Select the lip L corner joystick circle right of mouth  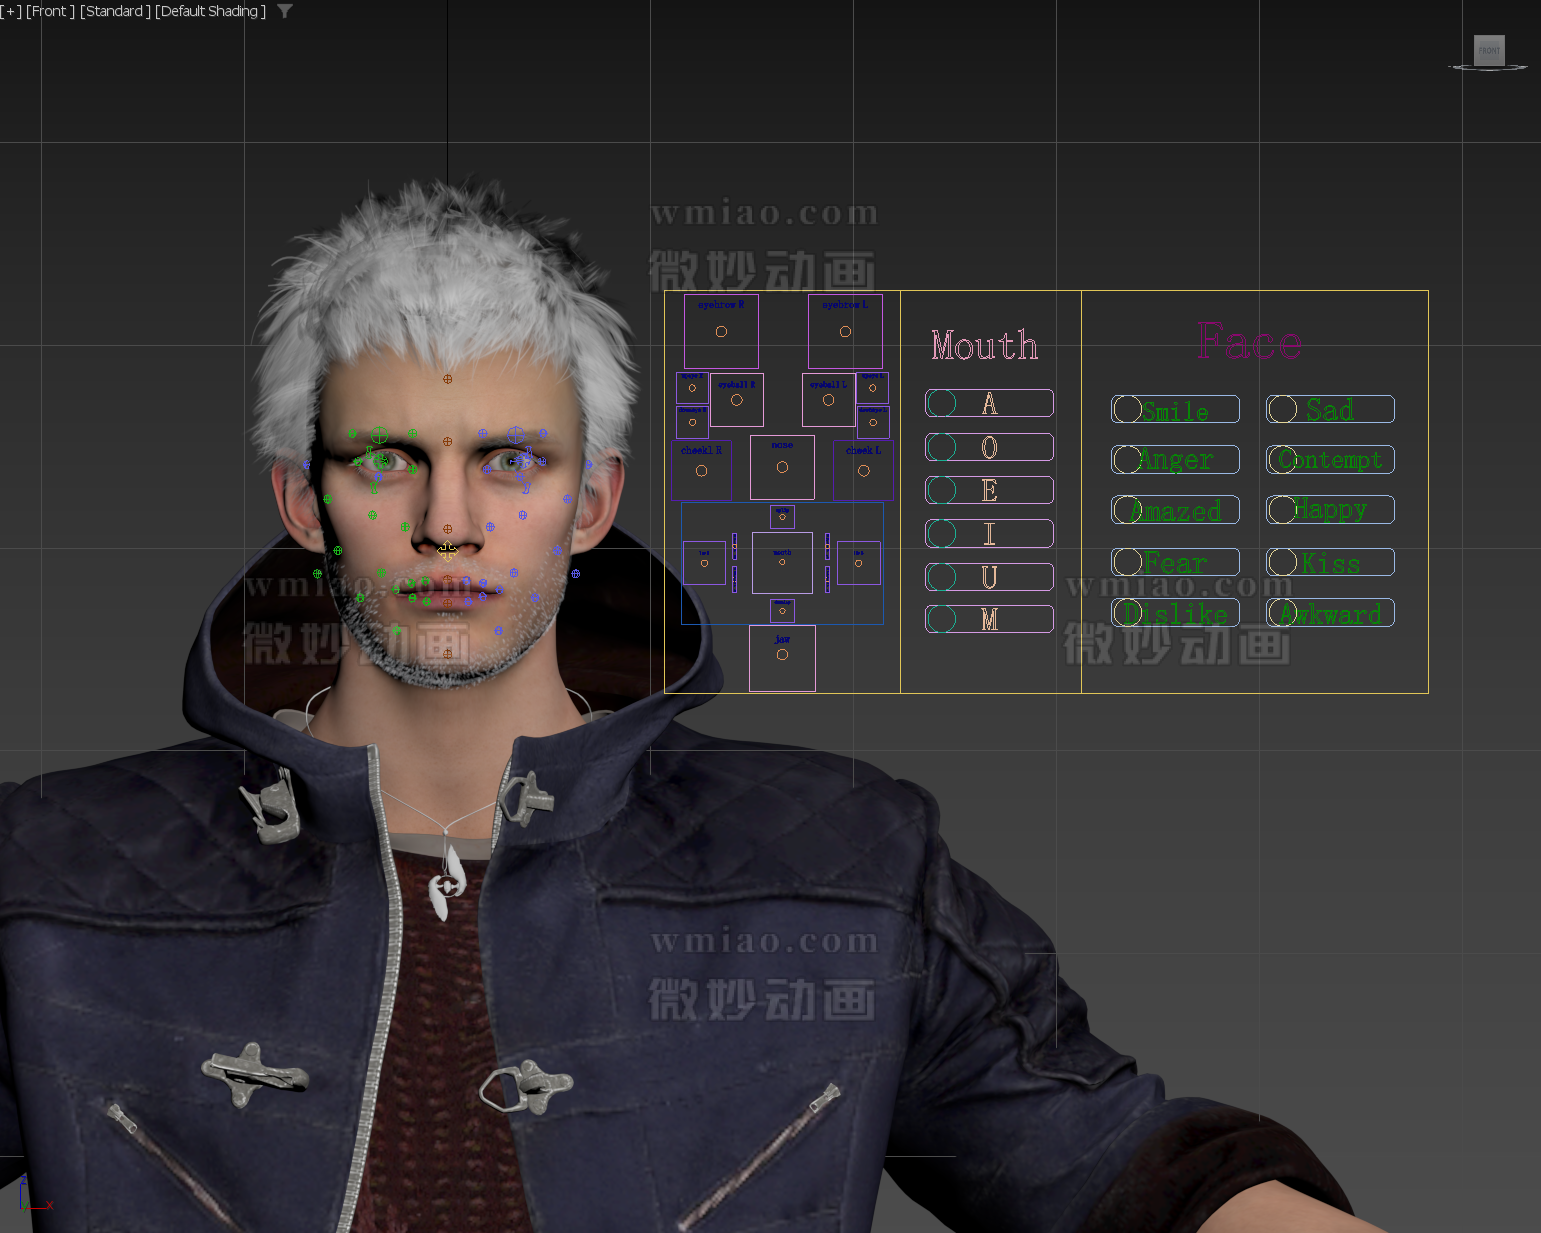[858, 563]
